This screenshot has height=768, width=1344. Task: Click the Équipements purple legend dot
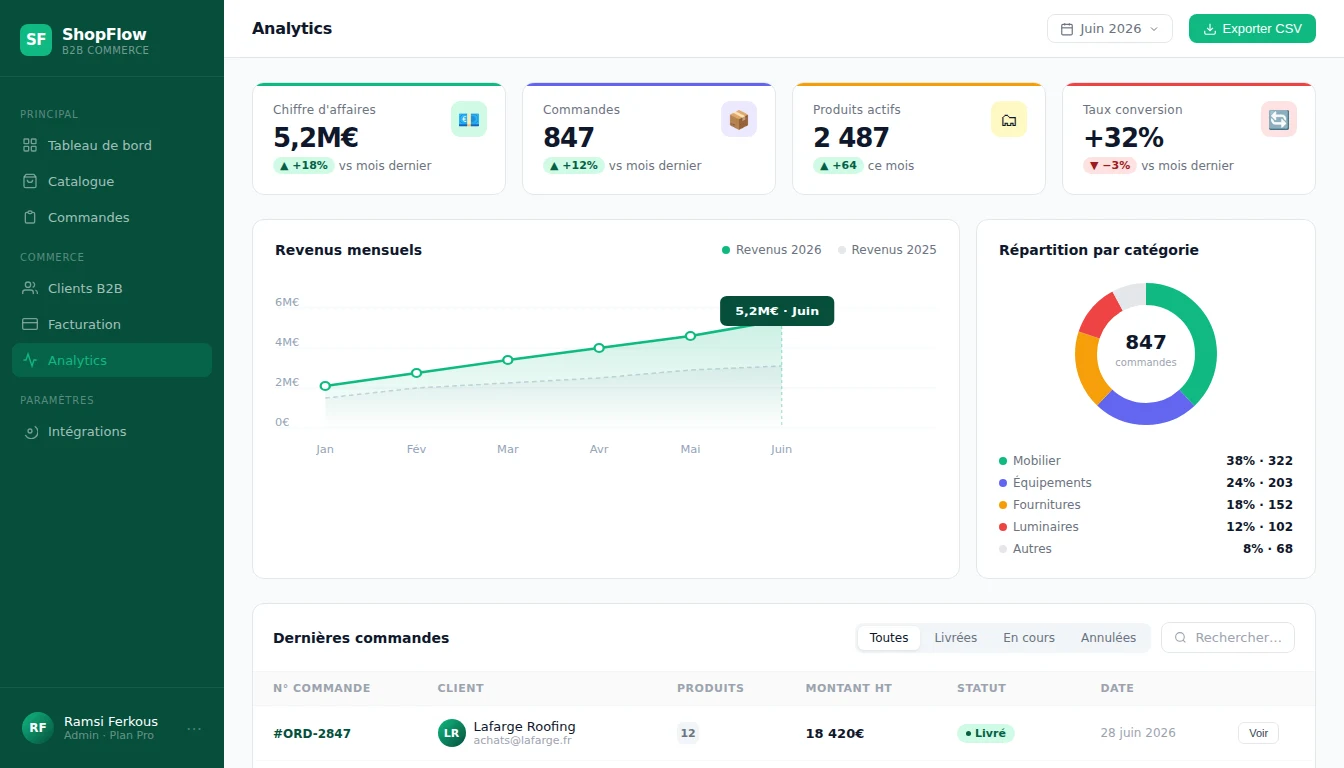pos(1003,483)
